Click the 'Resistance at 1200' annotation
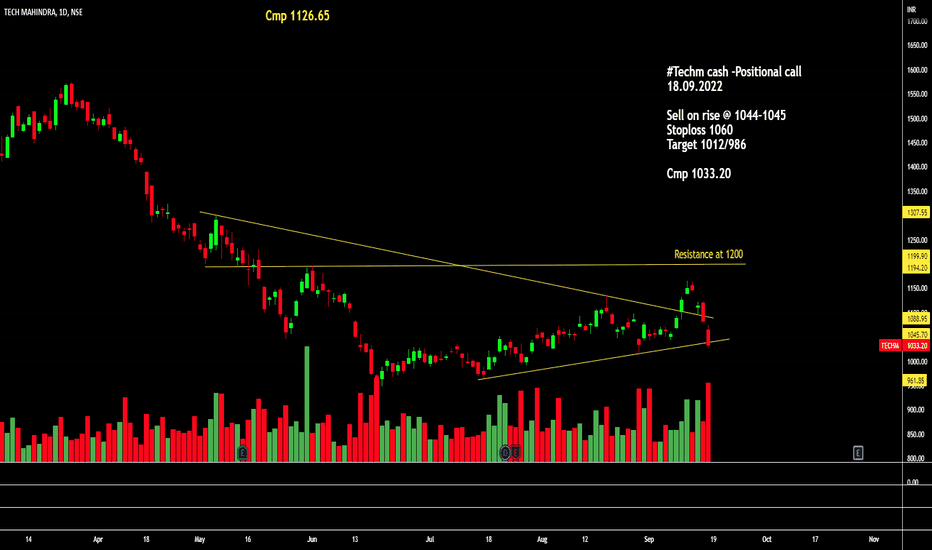The height and width of the screenshot is (550, 932). tap(709, 254)
